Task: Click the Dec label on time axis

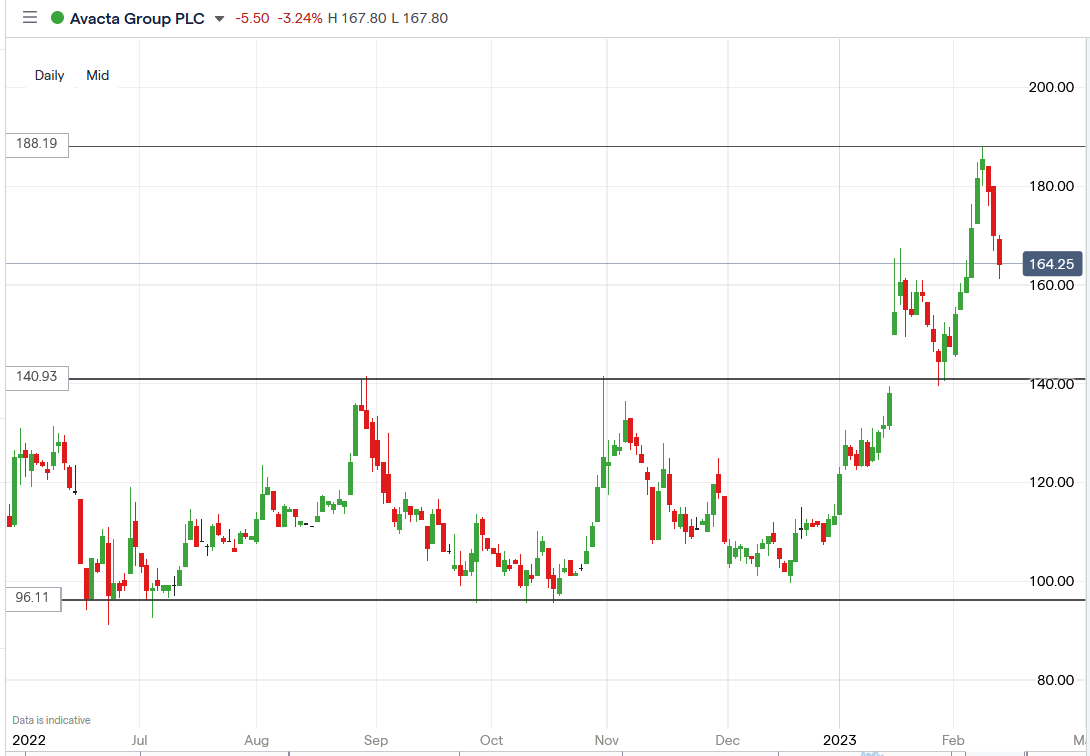Action: click(x=727, y=740)
